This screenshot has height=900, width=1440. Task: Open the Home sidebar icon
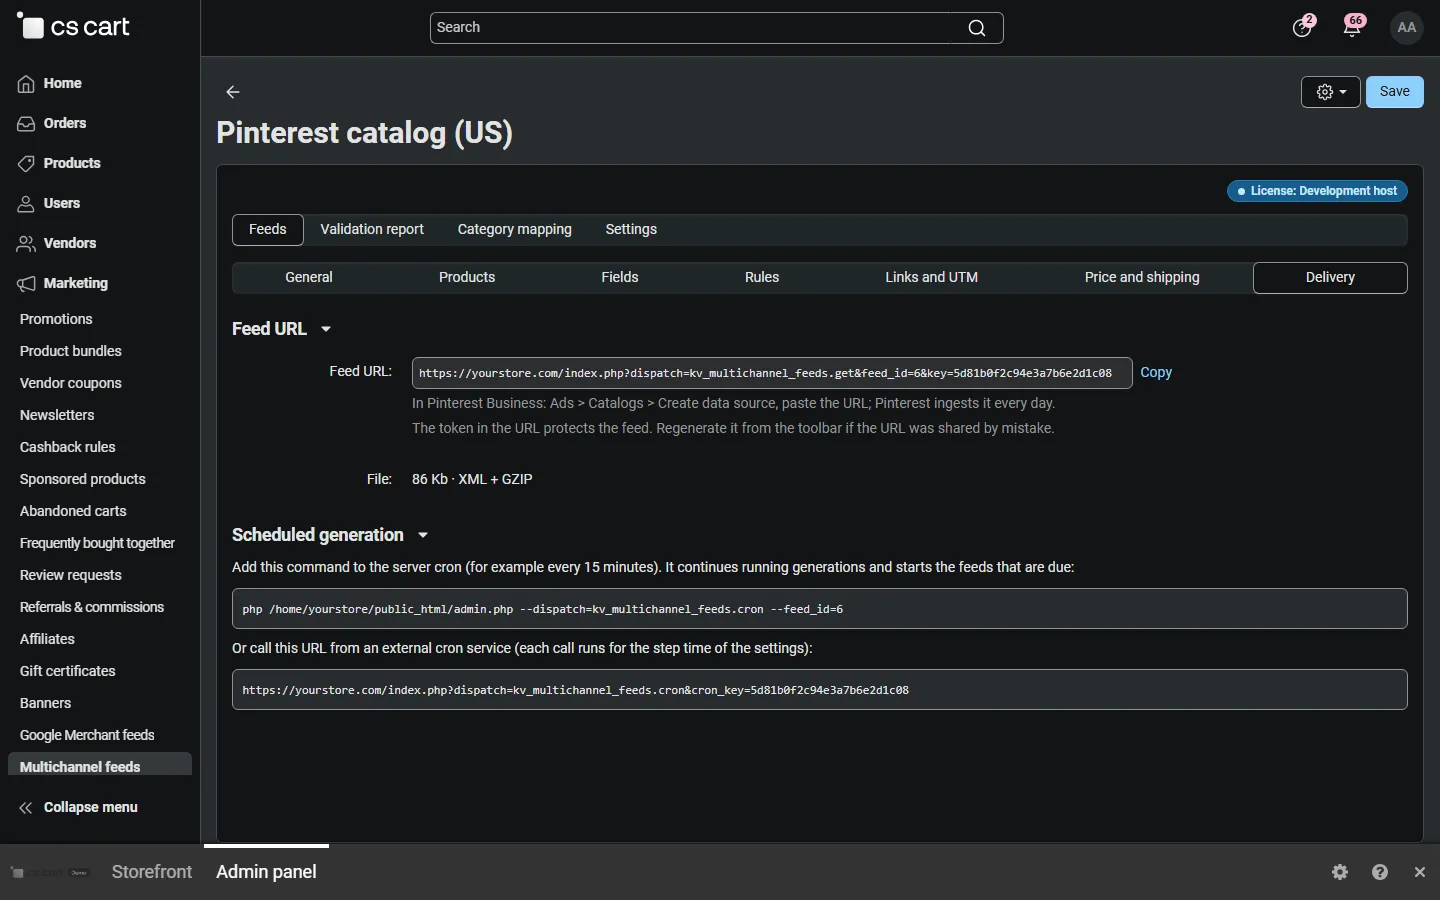pyautogui.click(x=26, y=84)
